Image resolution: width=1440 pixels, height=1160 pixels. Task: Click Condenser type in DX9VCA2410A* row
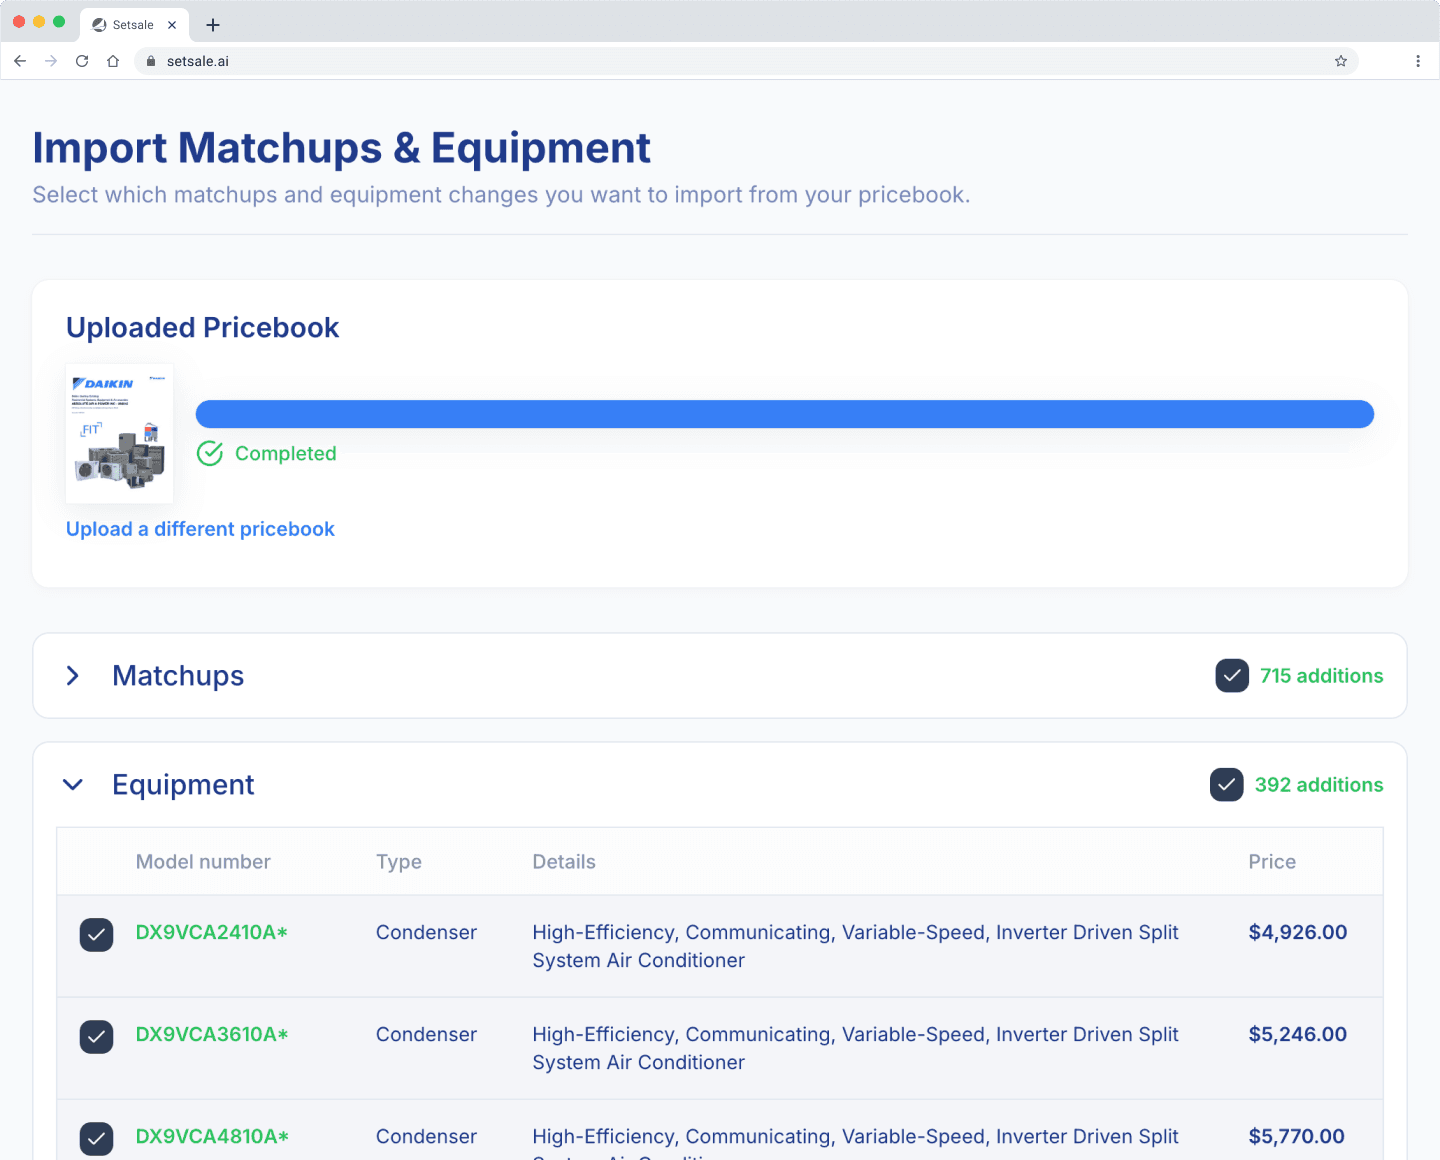(426, 932)
